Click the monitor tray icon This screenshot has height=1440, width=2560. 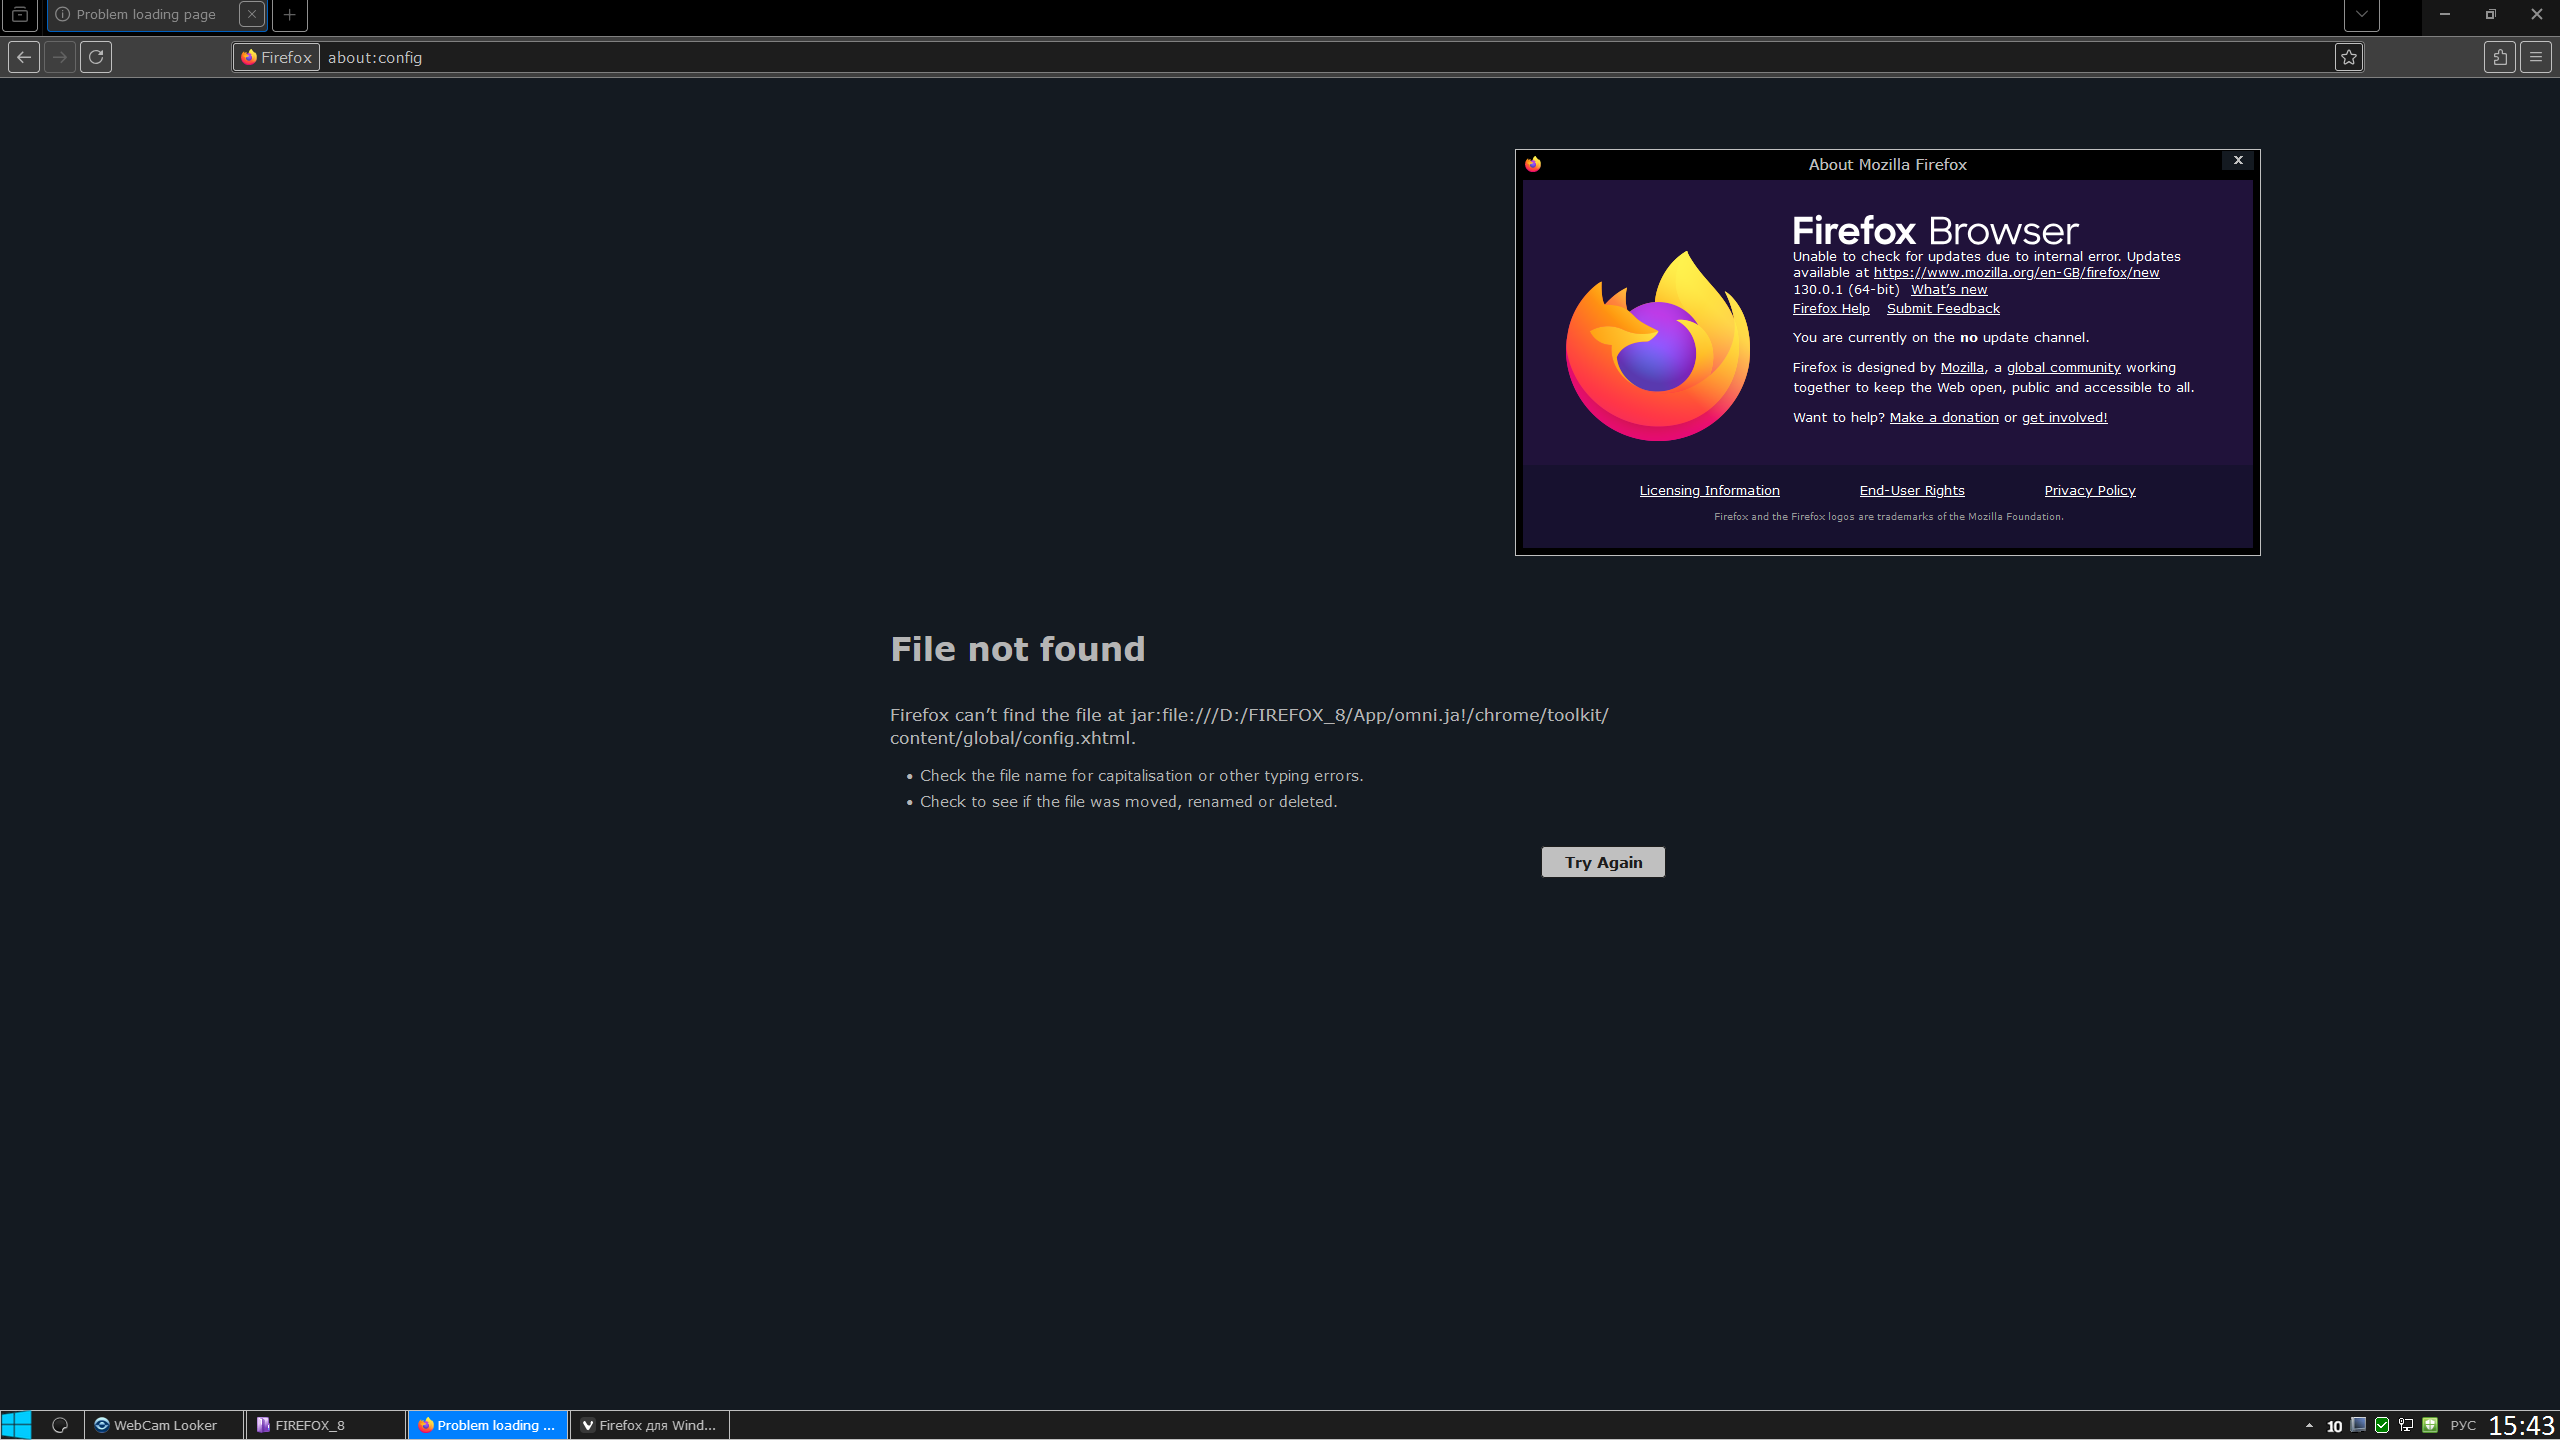[x=2358, y=1425]
